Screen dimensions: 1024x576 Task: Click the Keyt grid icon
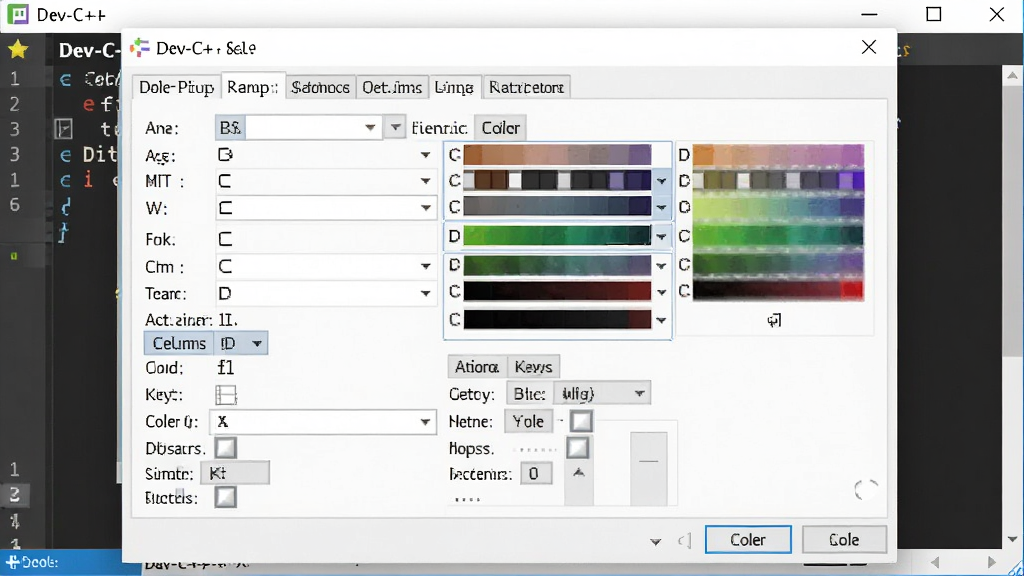point(226,395)
